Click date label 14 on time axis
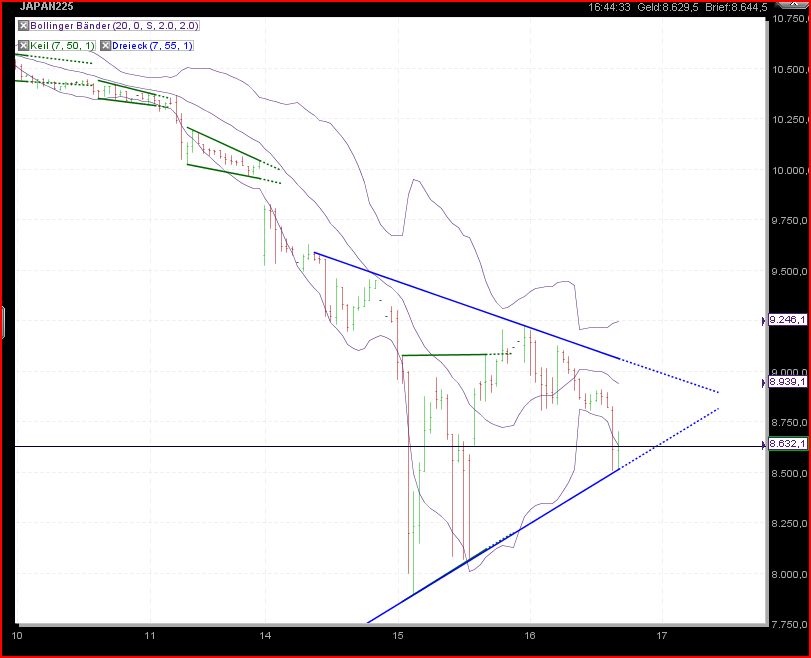The width and height of the screenshot is (811, 658). click(x=265, y=635)
